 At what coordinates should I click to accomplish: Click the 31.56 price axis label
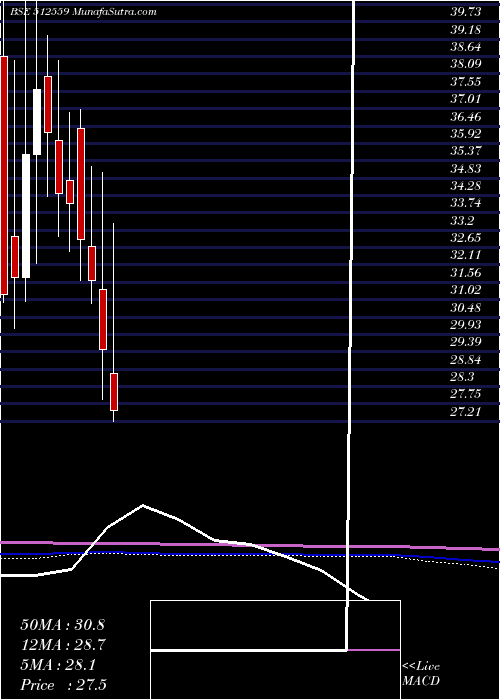tap(466, 273)
